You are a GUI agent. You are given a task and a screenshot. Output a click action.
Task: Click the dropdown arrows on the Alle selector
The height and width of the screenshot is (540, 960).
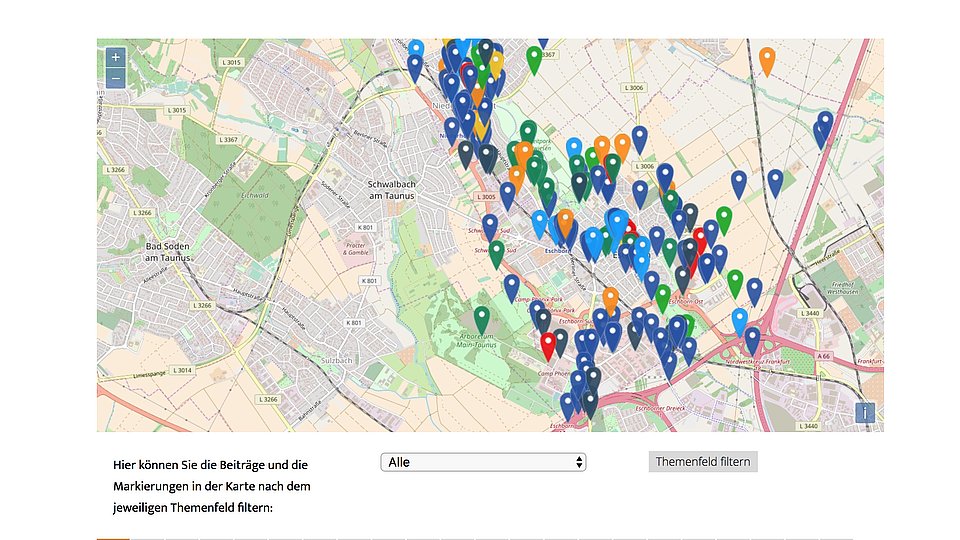pyautogui.click(x=579, y=462)
